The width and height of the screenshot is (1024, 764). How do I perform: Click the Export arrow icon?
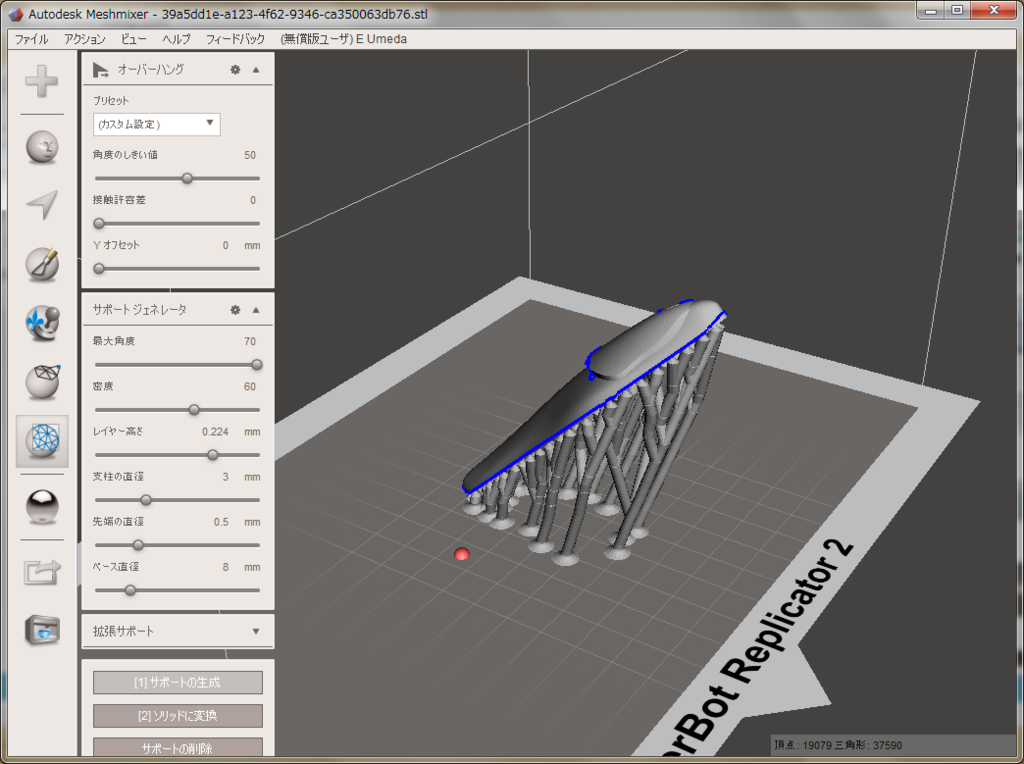pos(42,572)
